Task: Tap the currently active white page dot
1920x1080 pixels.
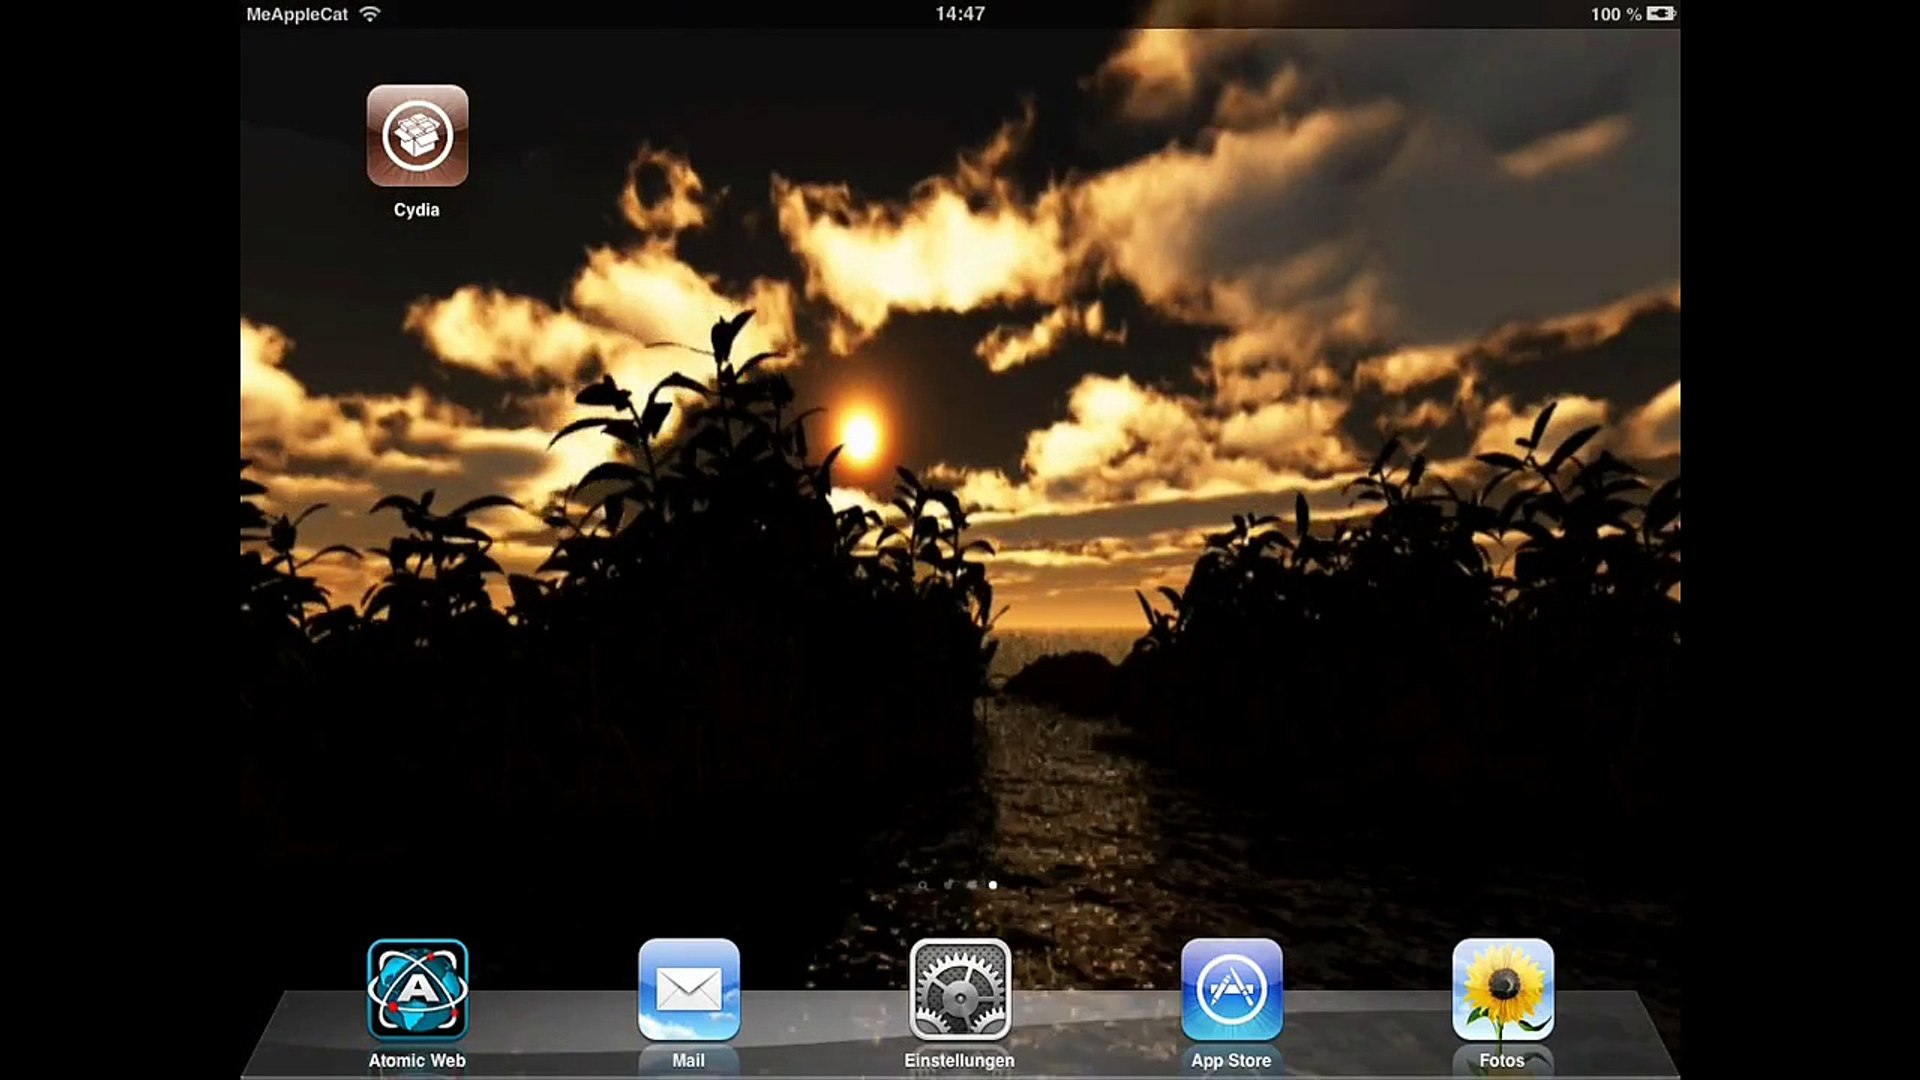Action: coord(992,885)
